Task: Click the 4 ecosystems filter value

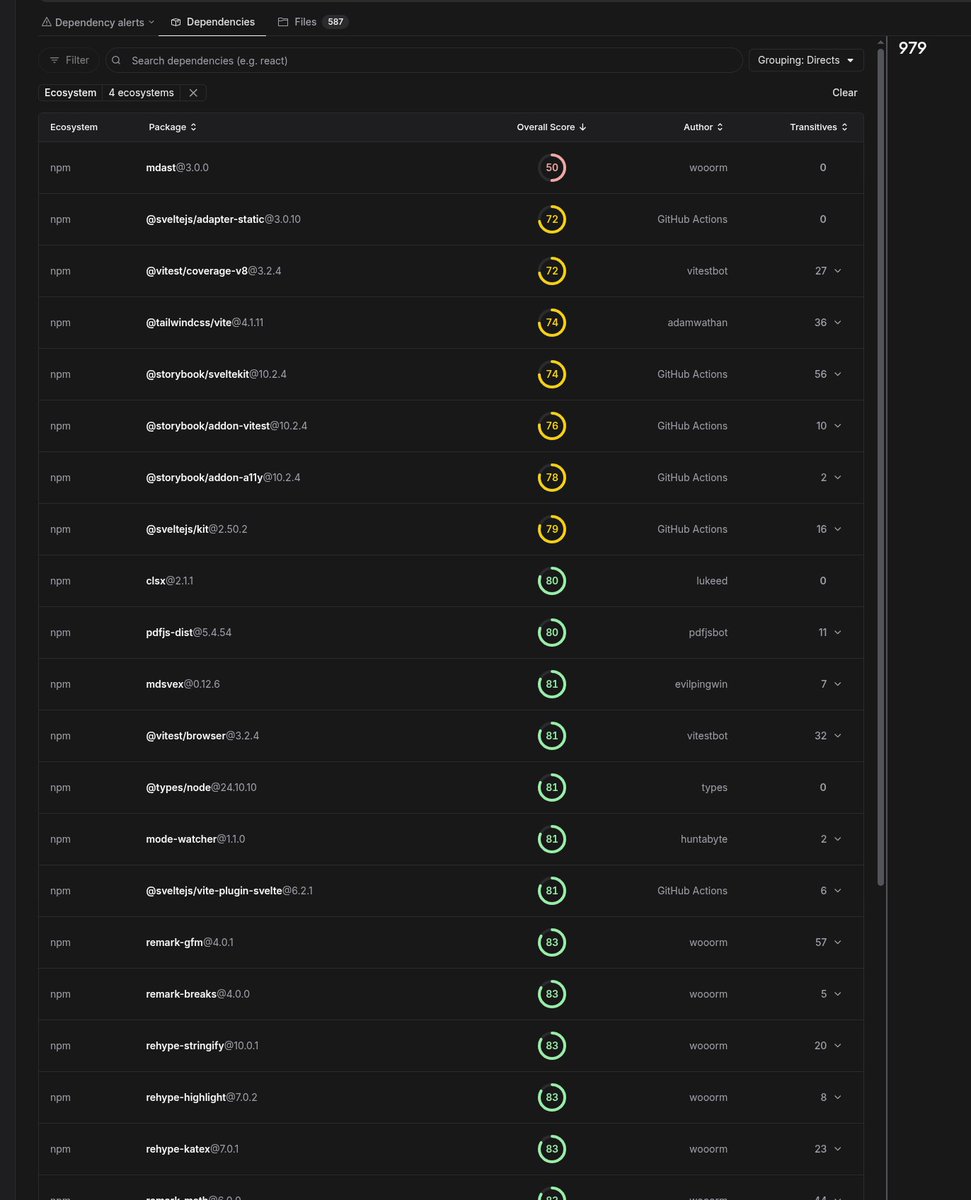Action: coord(141,93)
